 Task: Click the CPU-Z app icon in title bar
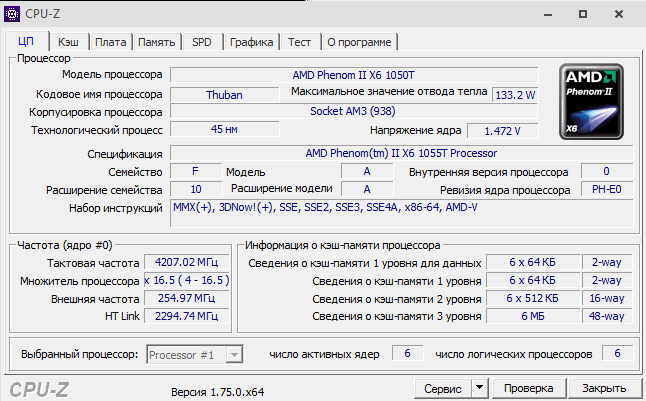[x=12, y=14]
